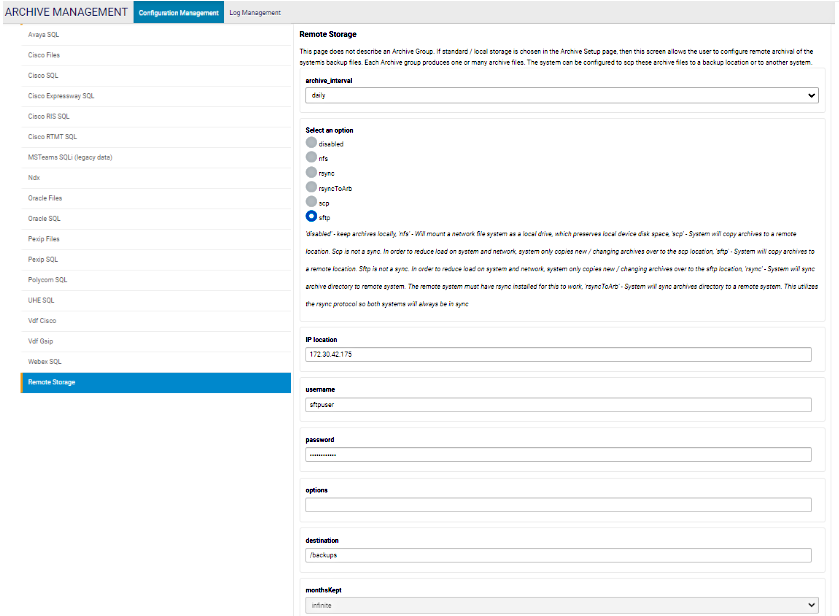Viewport: 839px width, 616px height.
Task: Choose the nfs radio option
Action: click(312, 158)
